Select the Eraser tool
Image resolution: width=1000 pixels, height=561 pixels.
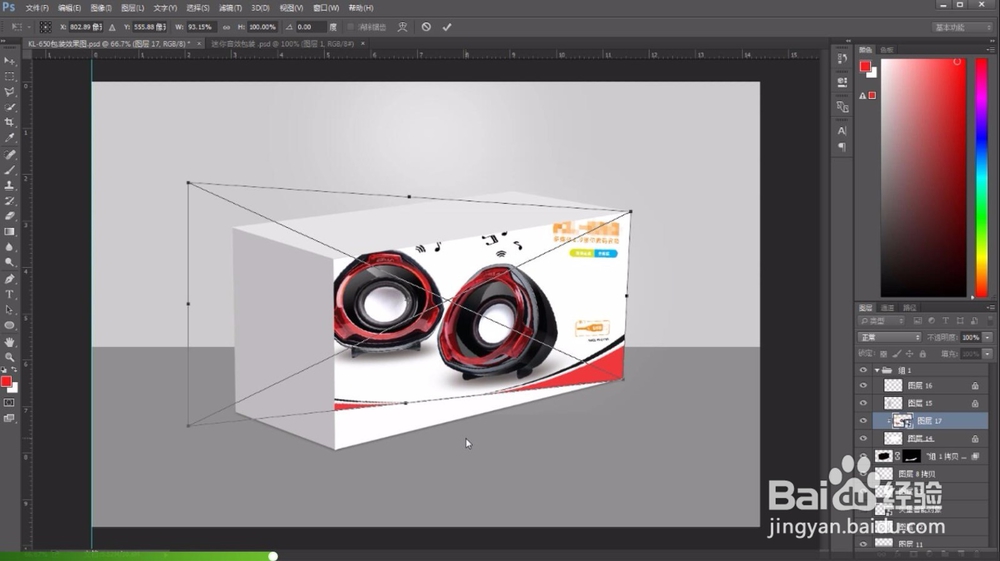pyautogui.click(x=9, y=216)
